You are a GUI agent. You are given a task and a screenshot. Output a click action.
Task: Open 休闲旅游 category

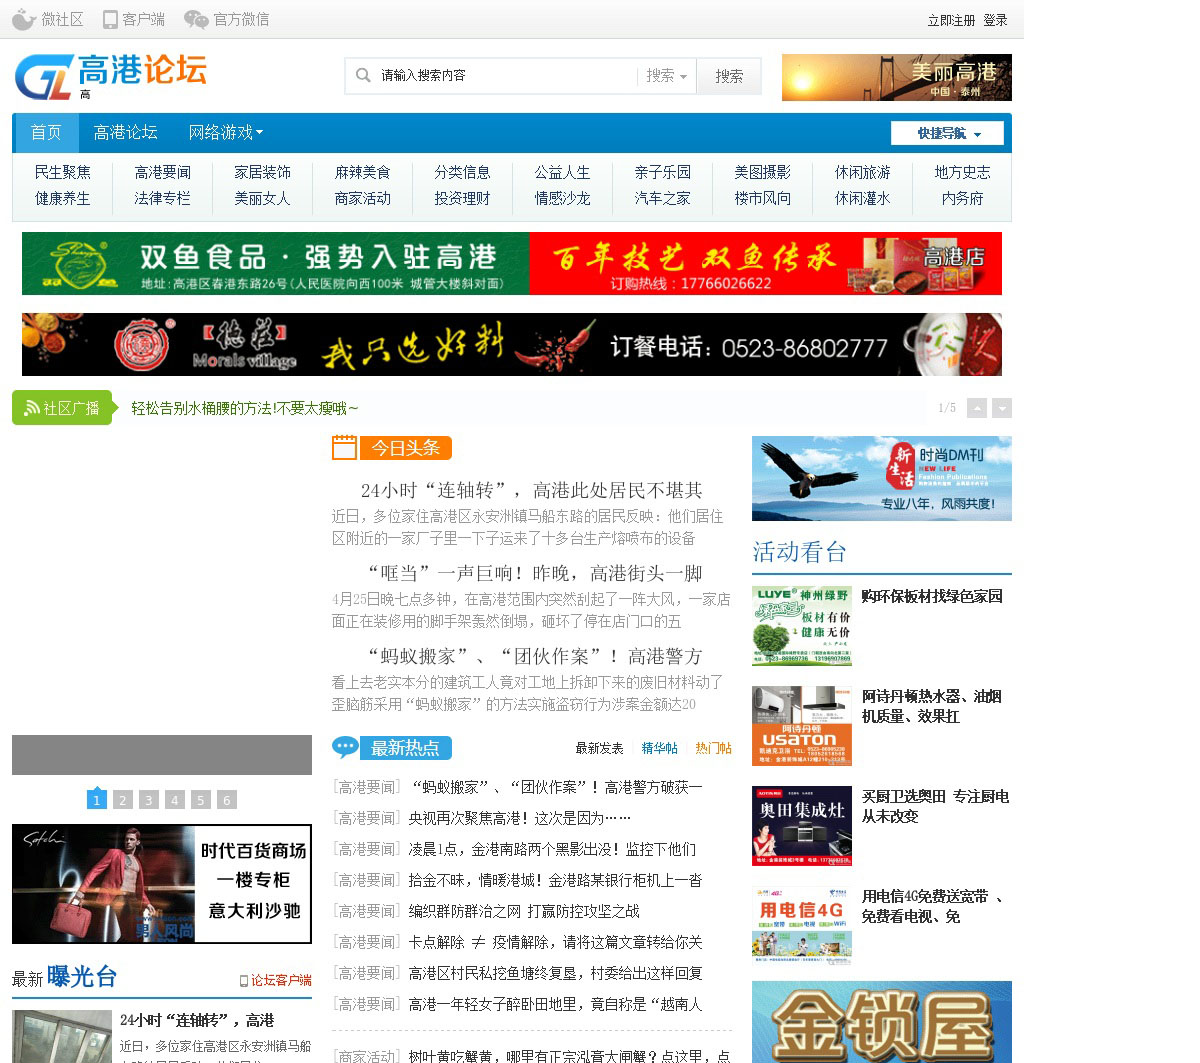862,172
